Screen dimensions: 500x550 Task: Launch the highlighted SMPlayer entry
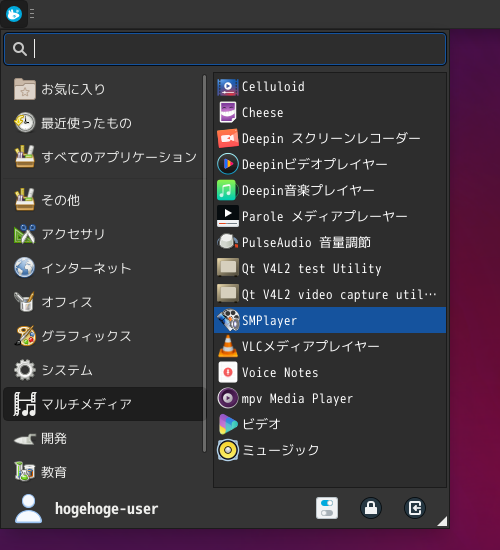point(330,320)
